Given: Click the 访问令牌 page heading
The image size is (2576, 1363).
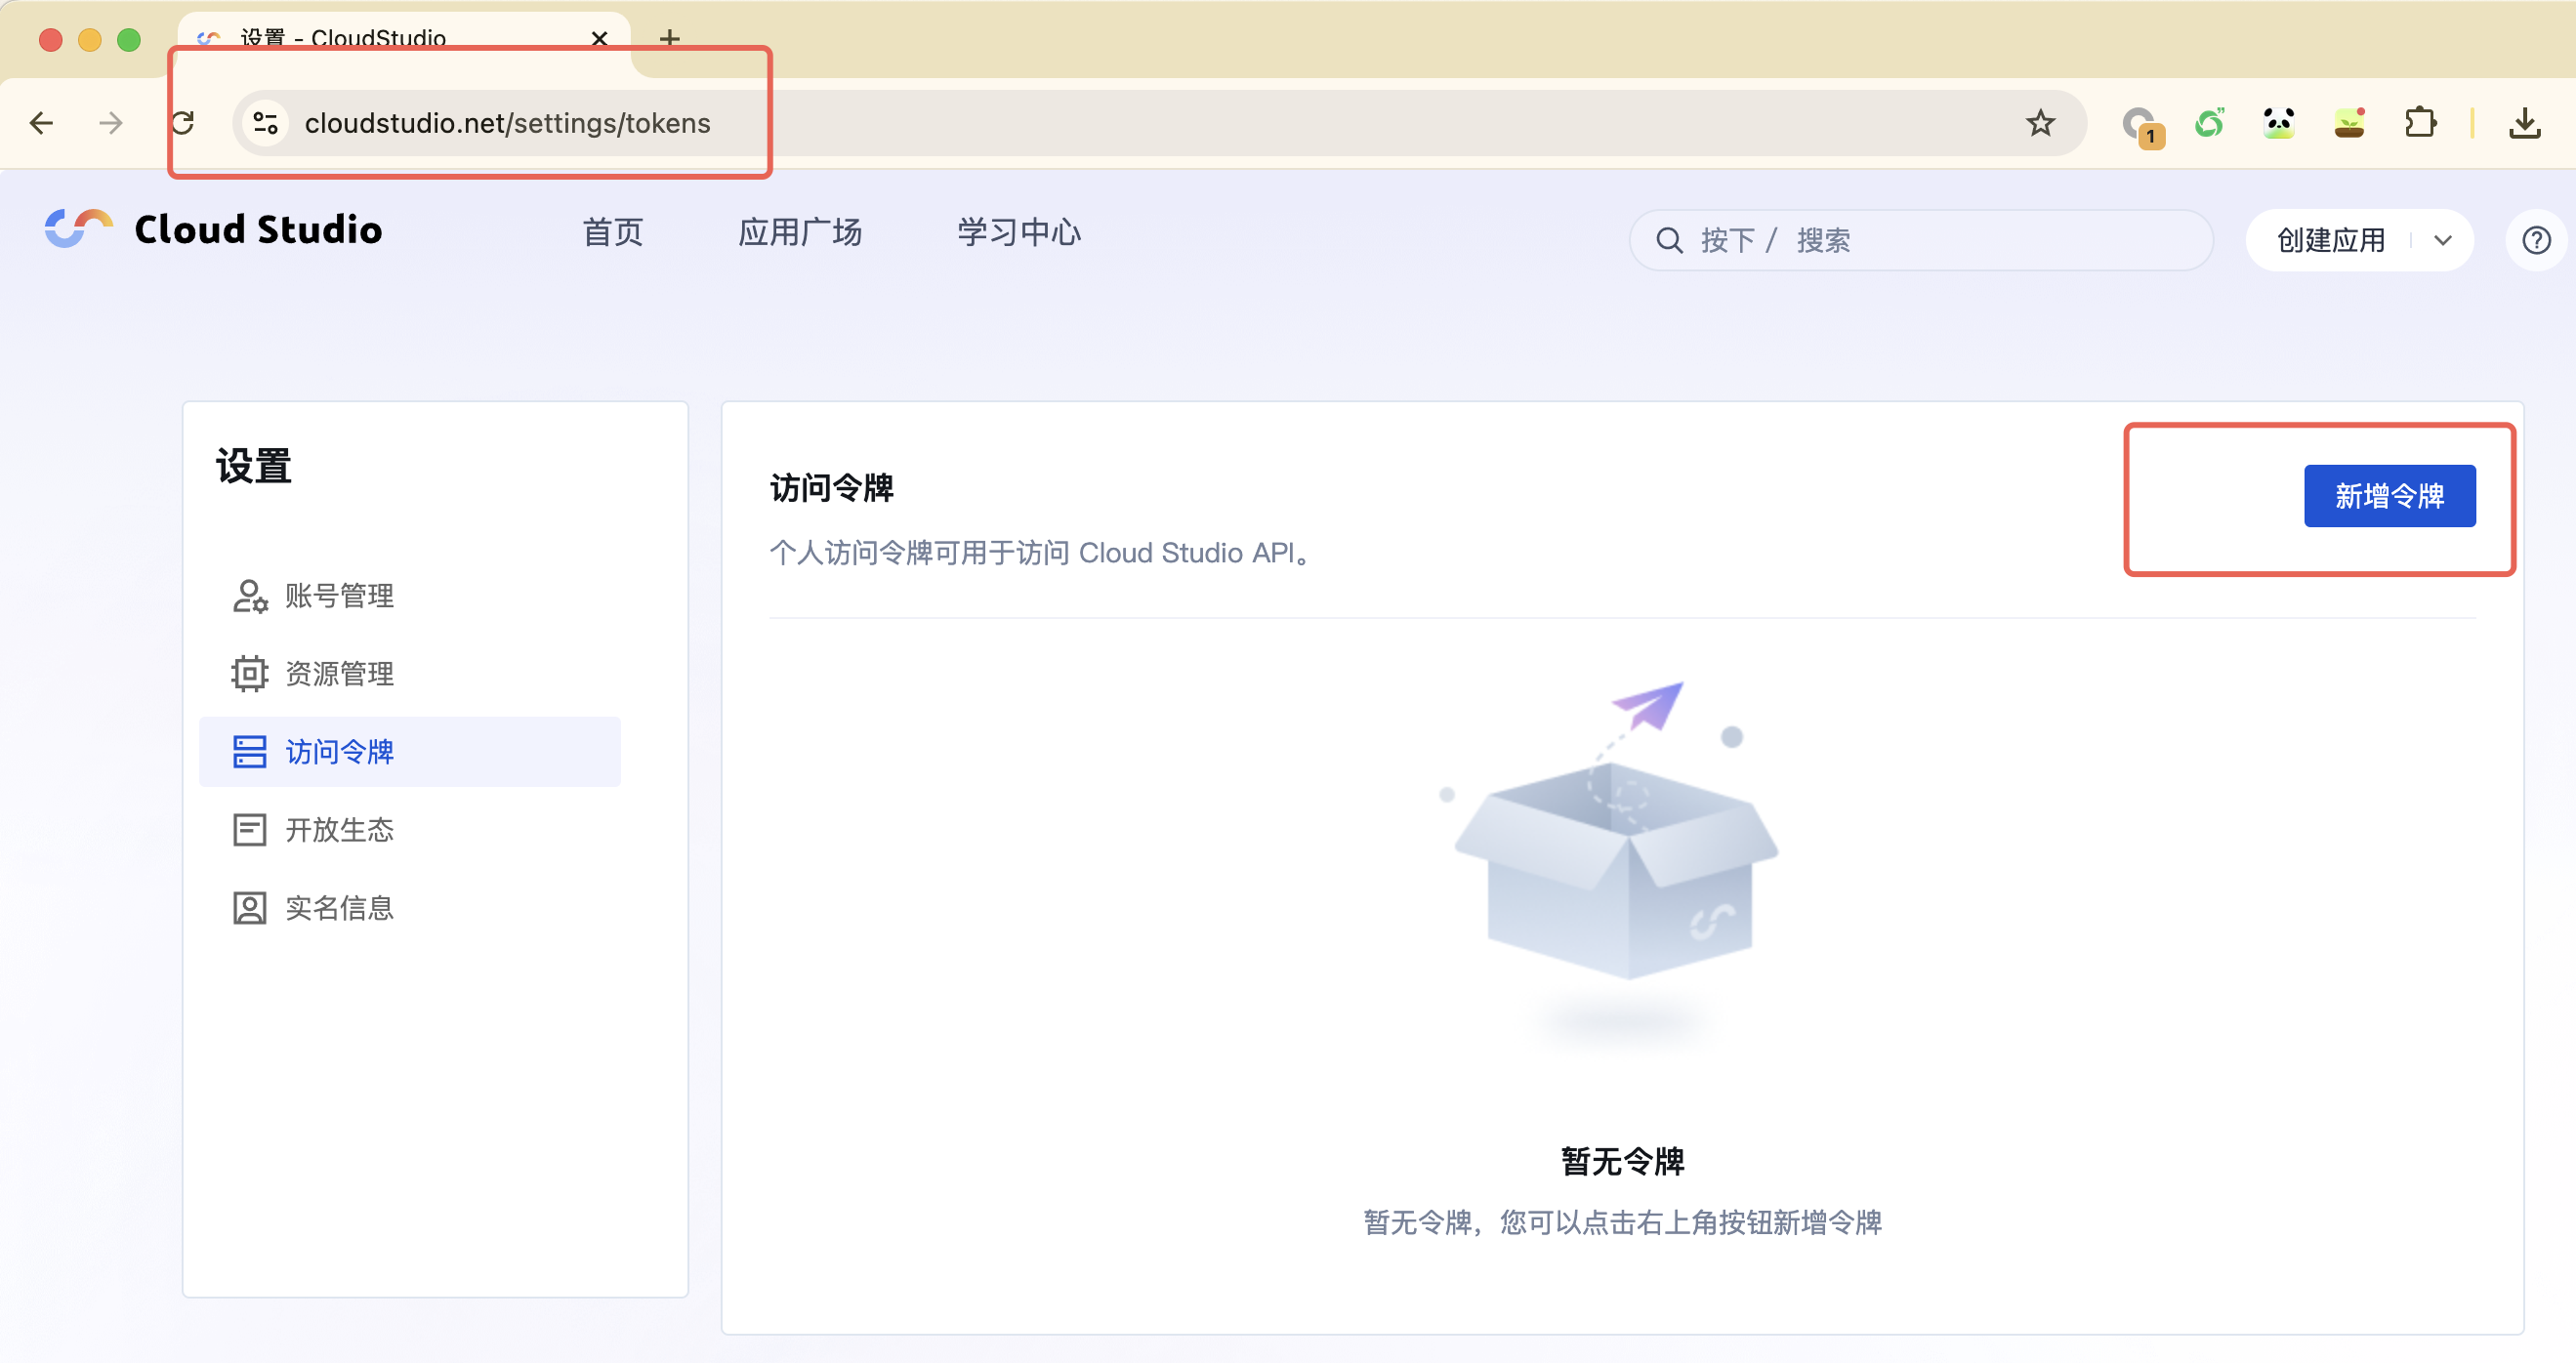Looking at the screenshot, I should [832, 488].
